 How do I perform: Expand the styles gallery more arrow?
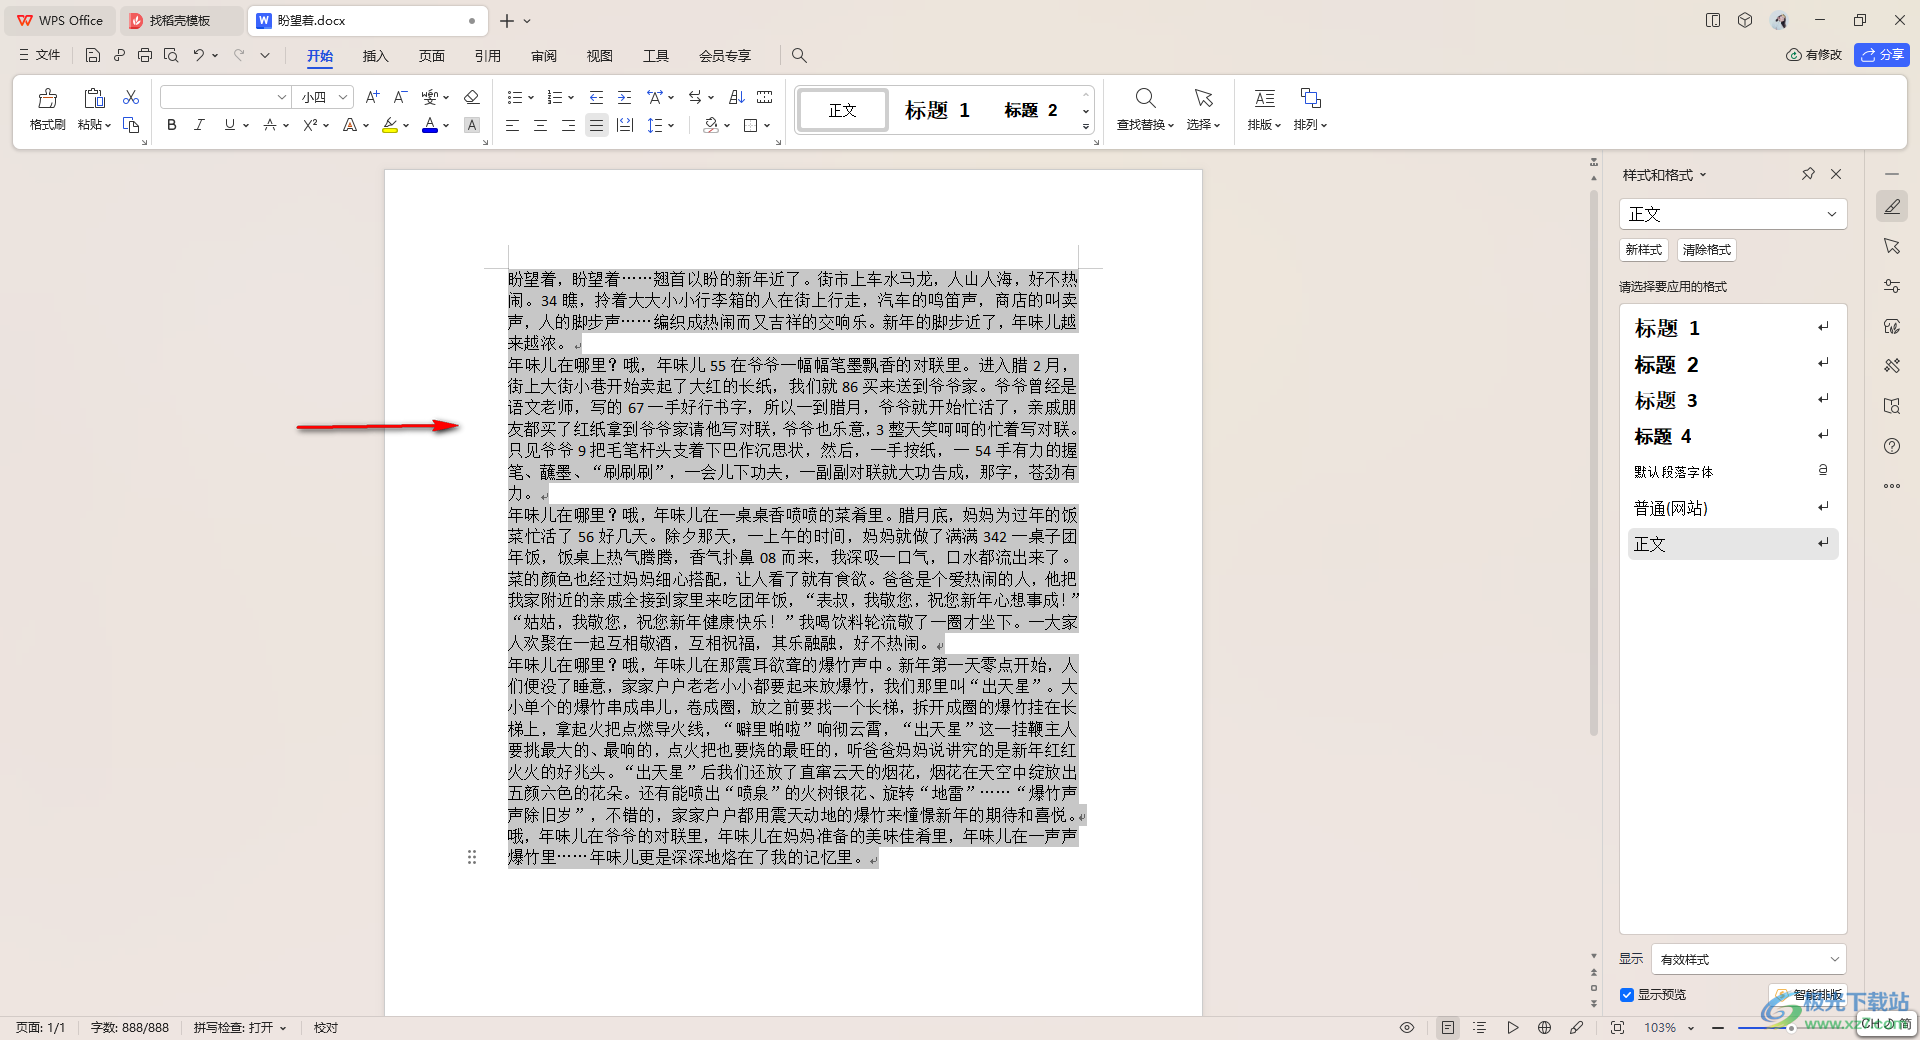click(1086, 127)
